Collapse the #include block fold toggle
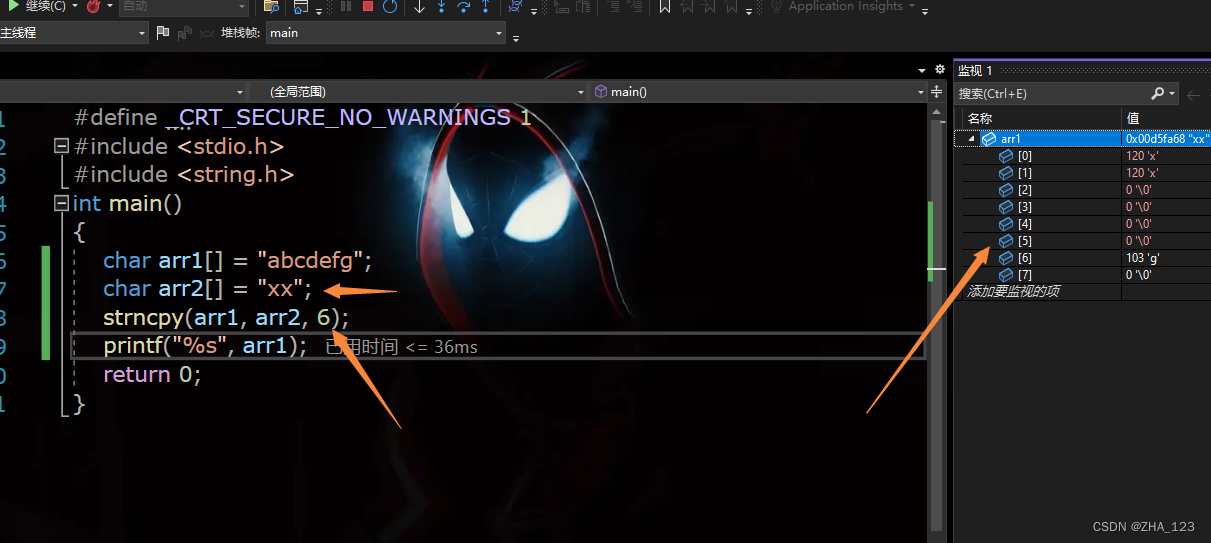Image resolution: width=1211 pixels, height=543 pixels. 62,146
